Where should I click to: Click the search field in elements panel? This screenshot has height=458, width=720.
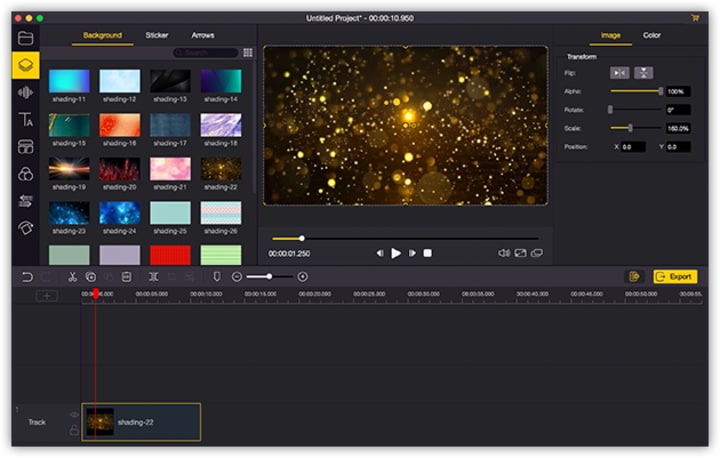pos(205,53)
